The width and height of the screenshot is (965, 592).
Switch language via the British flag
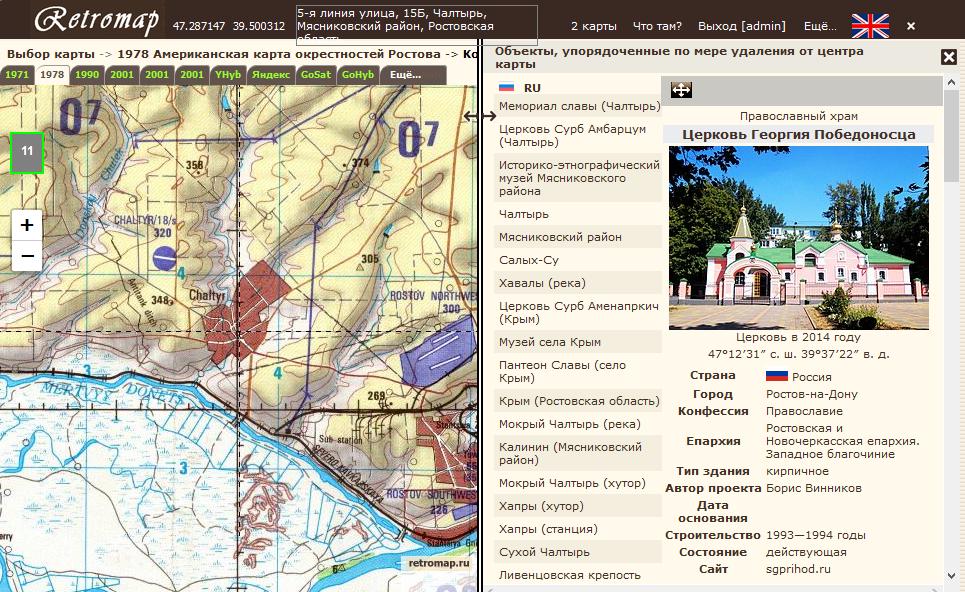click(870, 26)
